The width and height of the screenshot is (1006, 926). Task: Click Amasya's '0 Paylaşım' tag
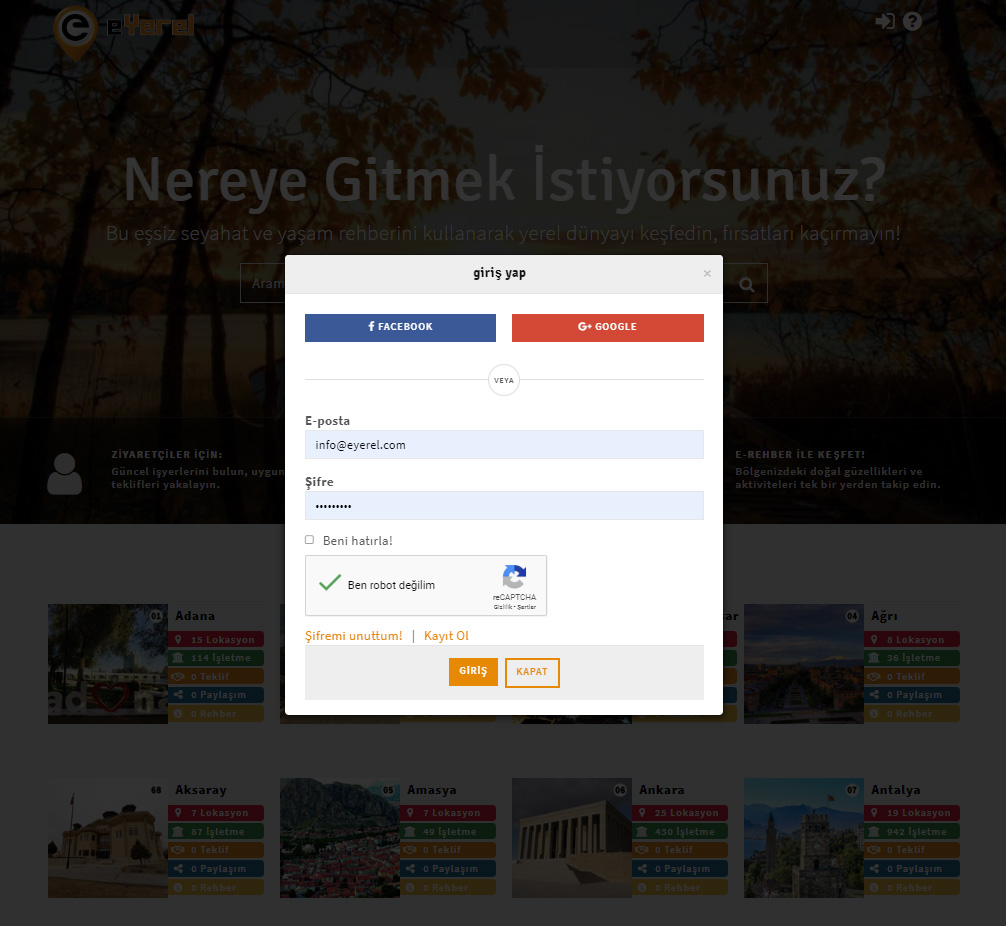[x=448, y=868]
